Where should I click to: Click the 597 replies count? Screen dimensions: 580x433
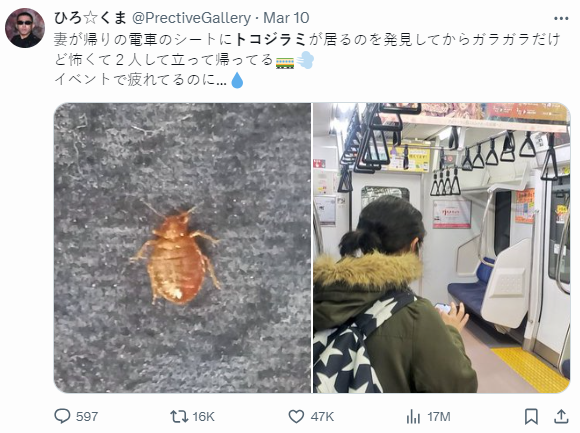click(x=87, y=417)
